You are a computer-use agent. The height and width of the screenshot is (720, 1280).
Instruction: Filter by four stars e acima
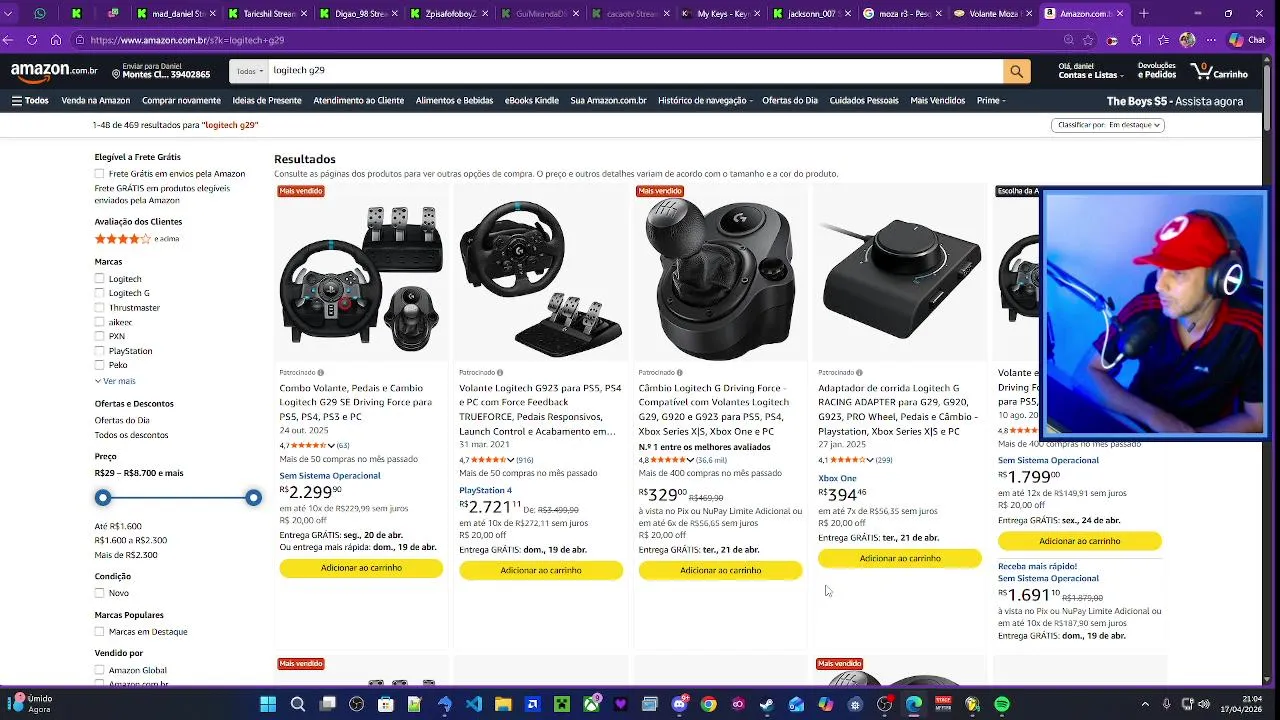coord(137,239)
